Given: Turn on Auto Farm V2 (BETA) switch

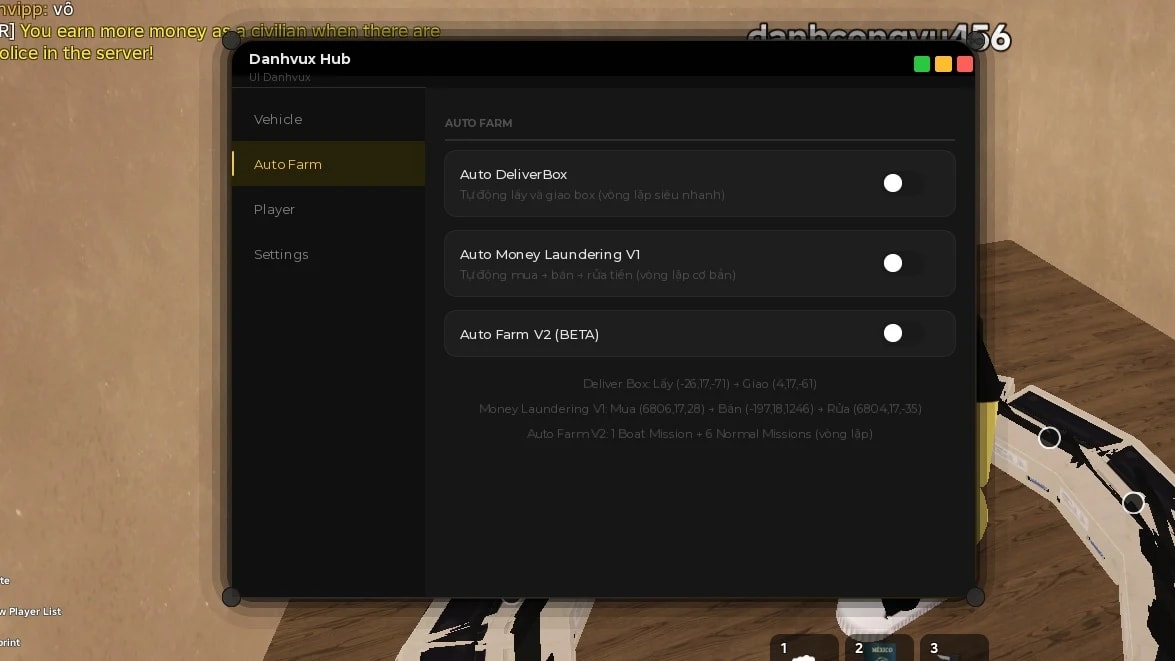Looking at the screenshot, I should [x=903, y=333].
